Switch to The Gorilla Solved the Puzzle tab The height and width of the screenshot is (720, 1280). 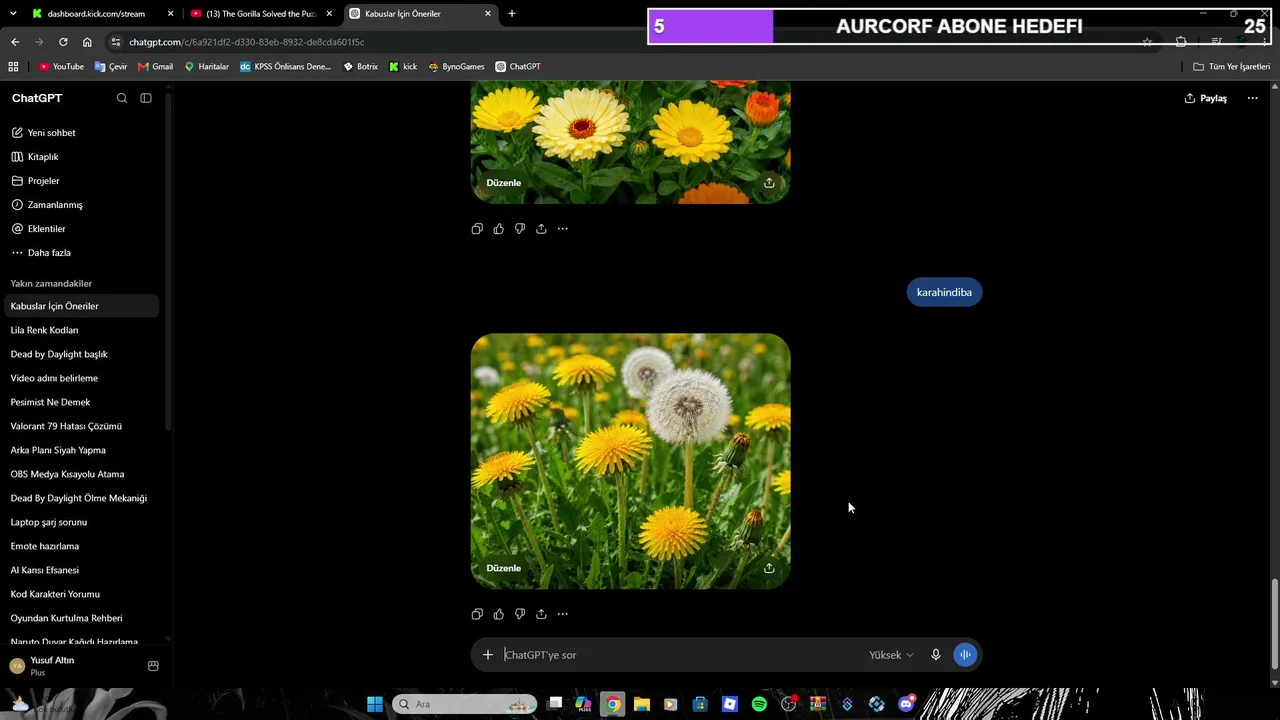coord(260,14)
